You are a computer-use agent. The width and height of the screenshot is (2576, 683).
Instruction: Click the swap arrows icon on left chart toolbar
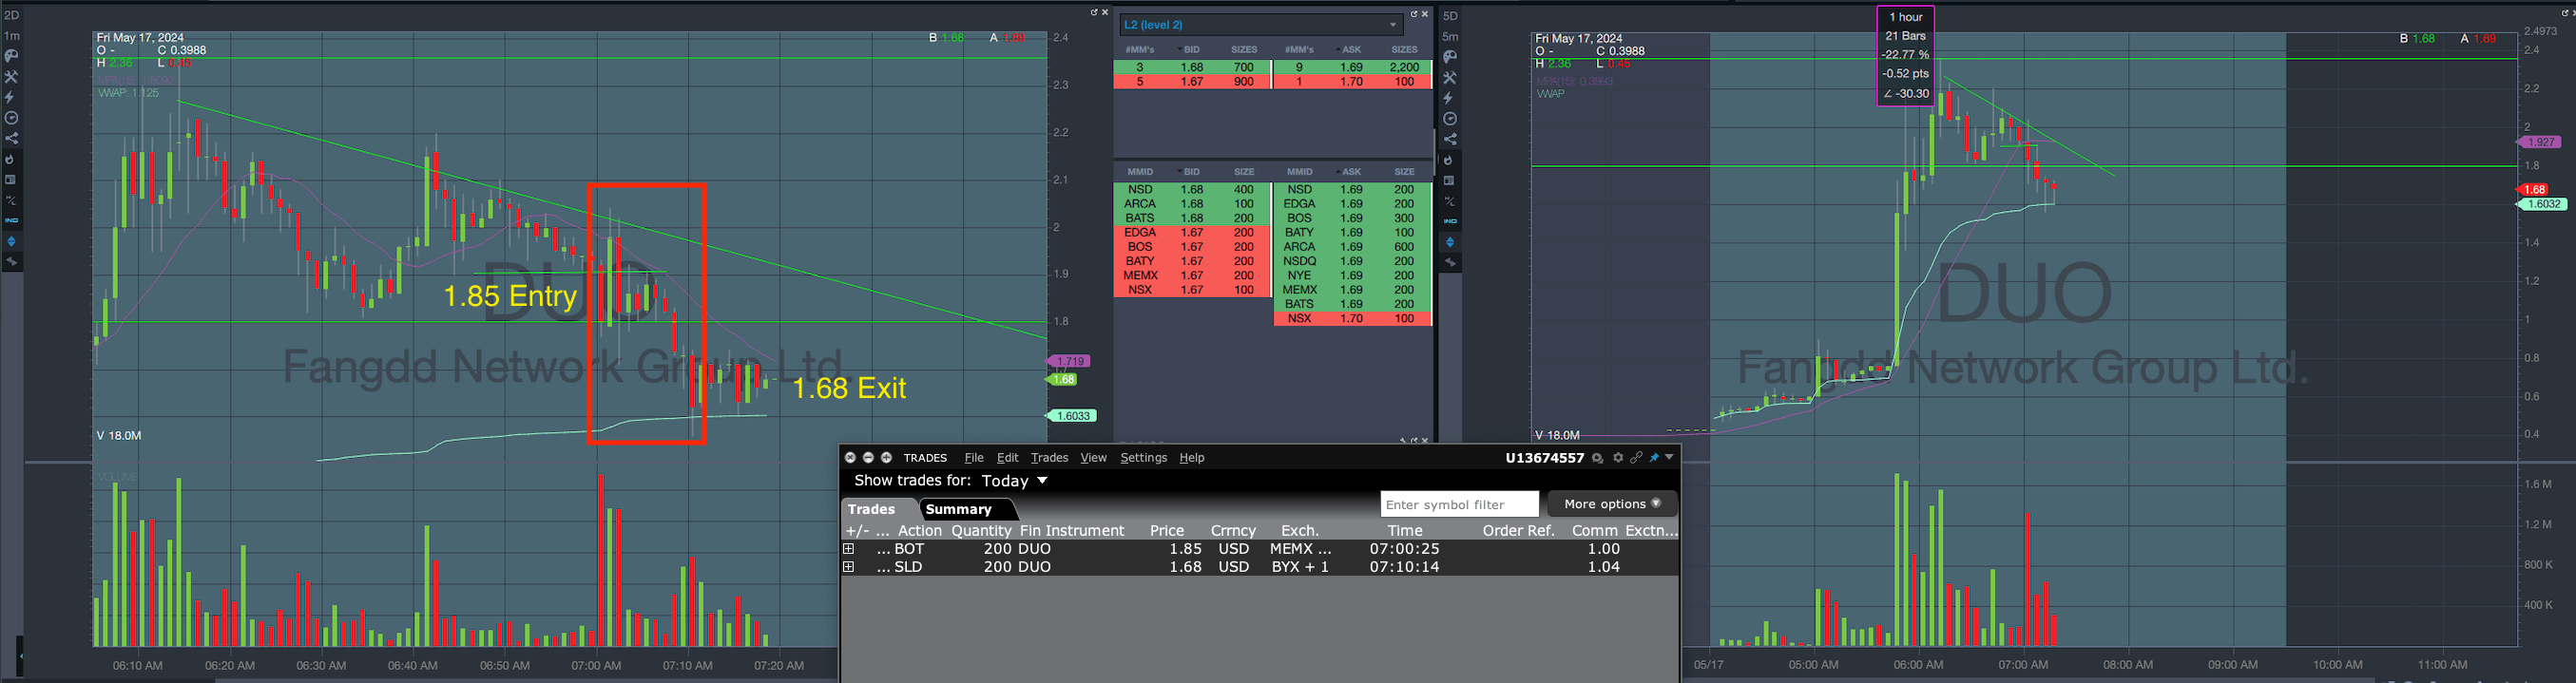tap(11, 262)
